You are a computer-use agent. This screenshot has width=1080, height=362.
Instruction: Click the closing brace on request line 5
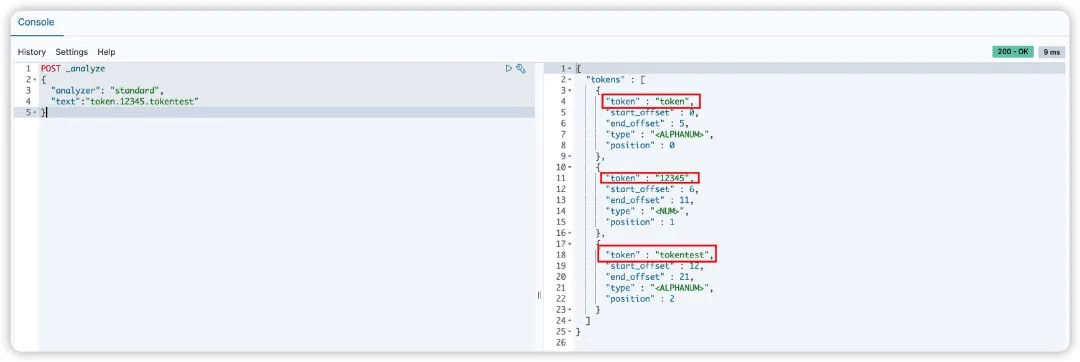click(43, 112)
